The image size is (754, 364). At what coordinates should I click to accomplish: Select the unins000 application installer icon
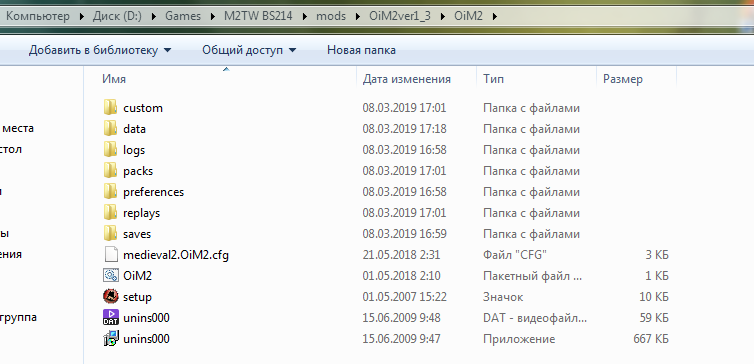click(x=111, y=339)
